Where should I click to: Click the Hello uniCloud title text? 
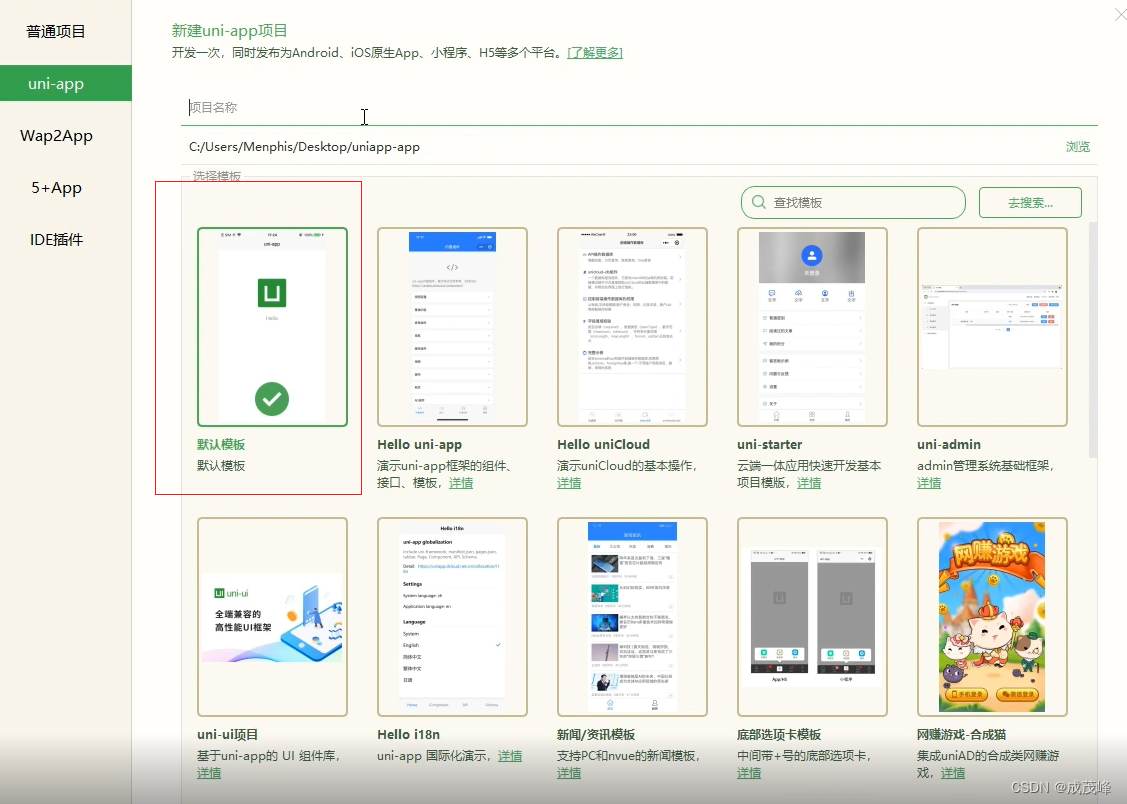coord(604,445)
